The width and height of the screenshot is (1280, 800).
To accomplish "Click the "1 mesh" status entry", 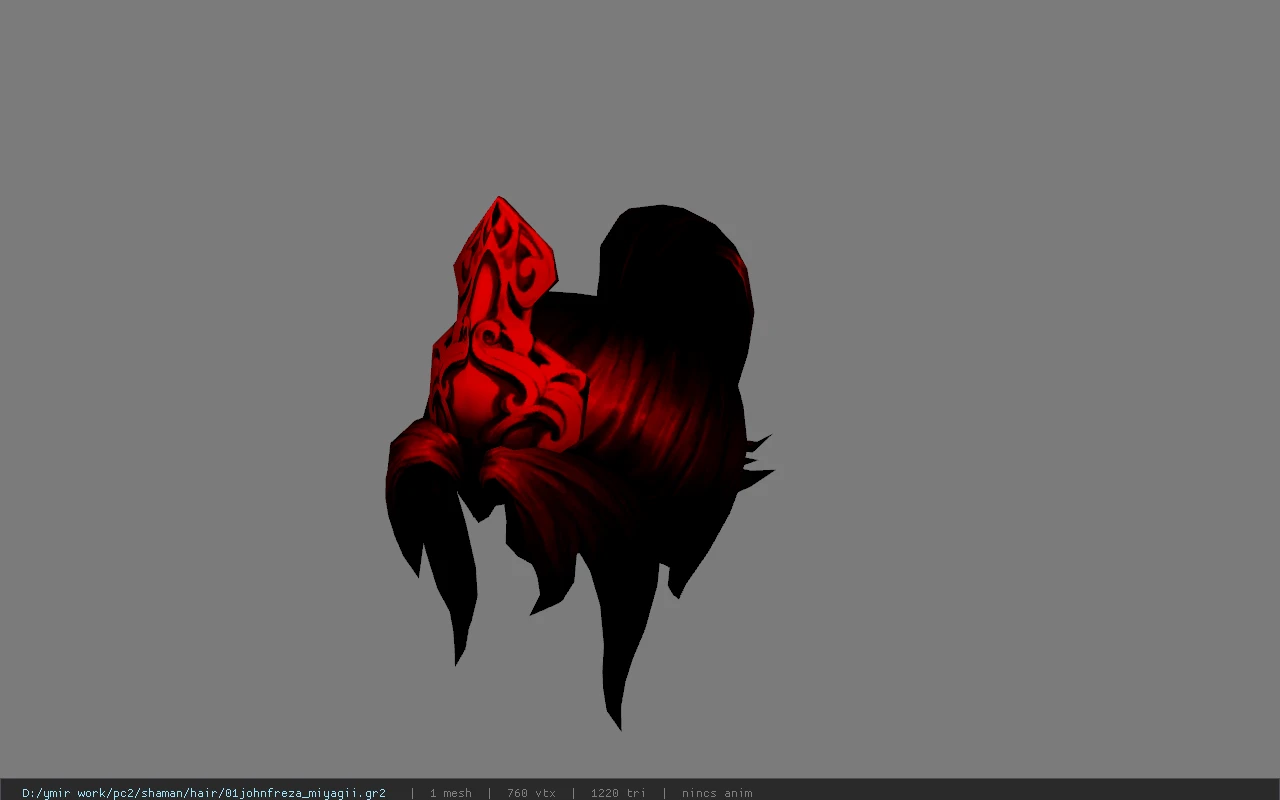I will click(x=450, y=793).
